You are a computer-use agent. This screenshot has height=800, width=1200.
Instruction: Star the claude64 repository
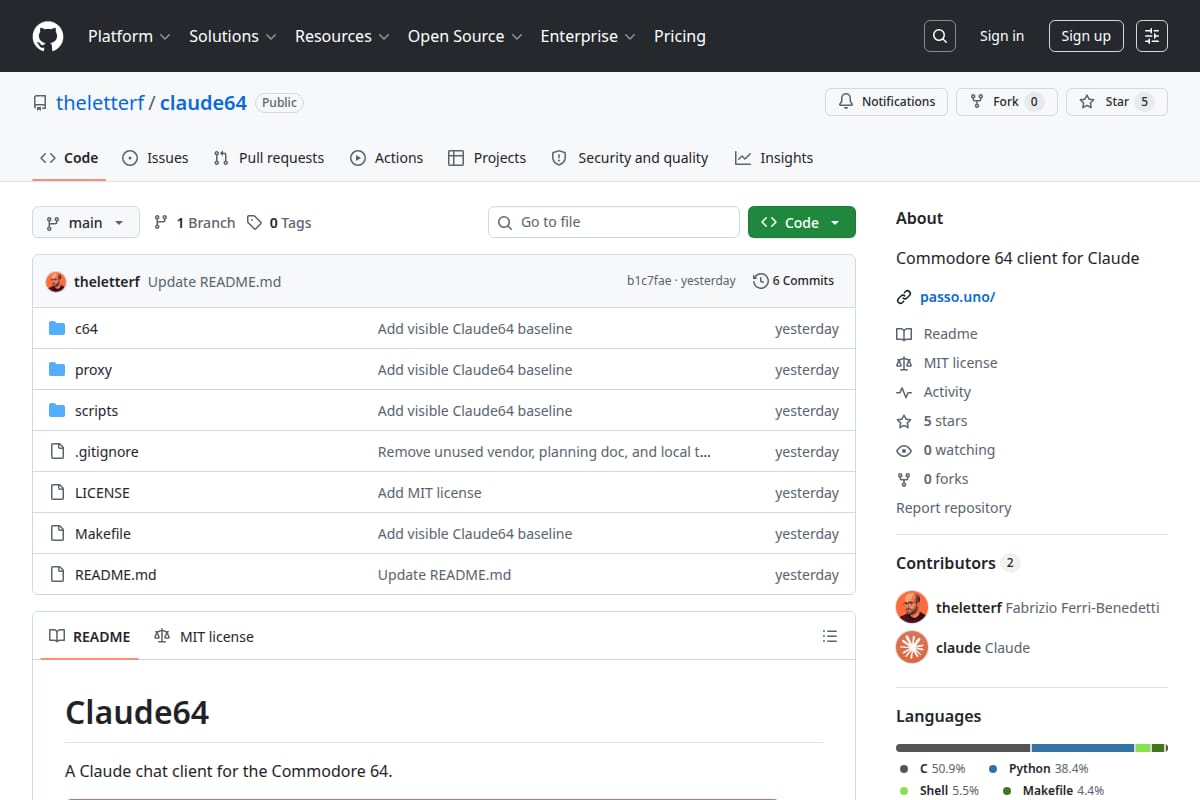tap(1116, 102)
